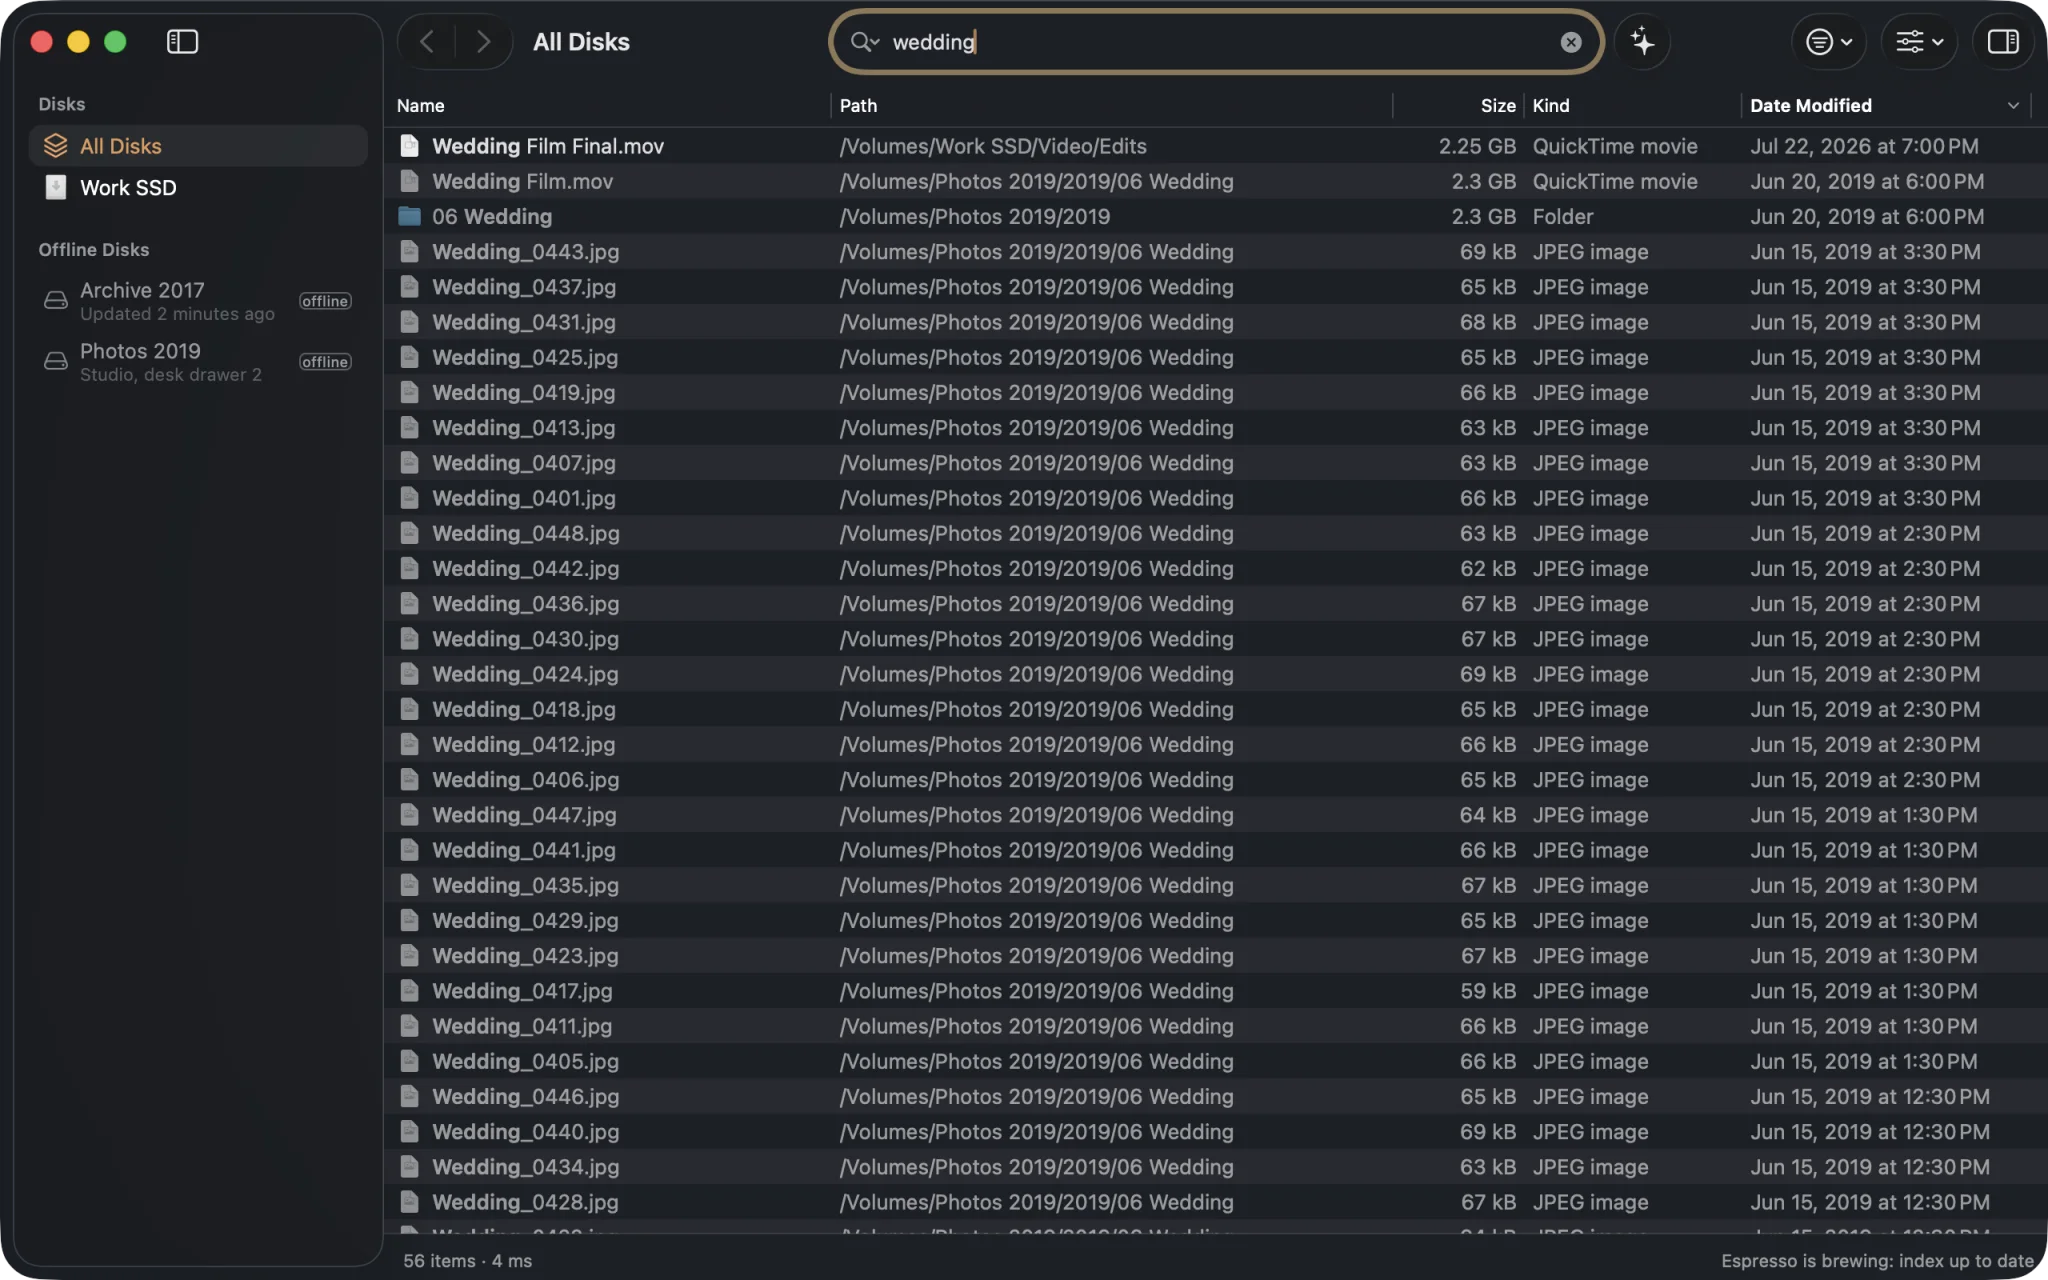Click the All Disks stack icon
The height and width of the screenshot is (1280, 2048).
point(56,146)
